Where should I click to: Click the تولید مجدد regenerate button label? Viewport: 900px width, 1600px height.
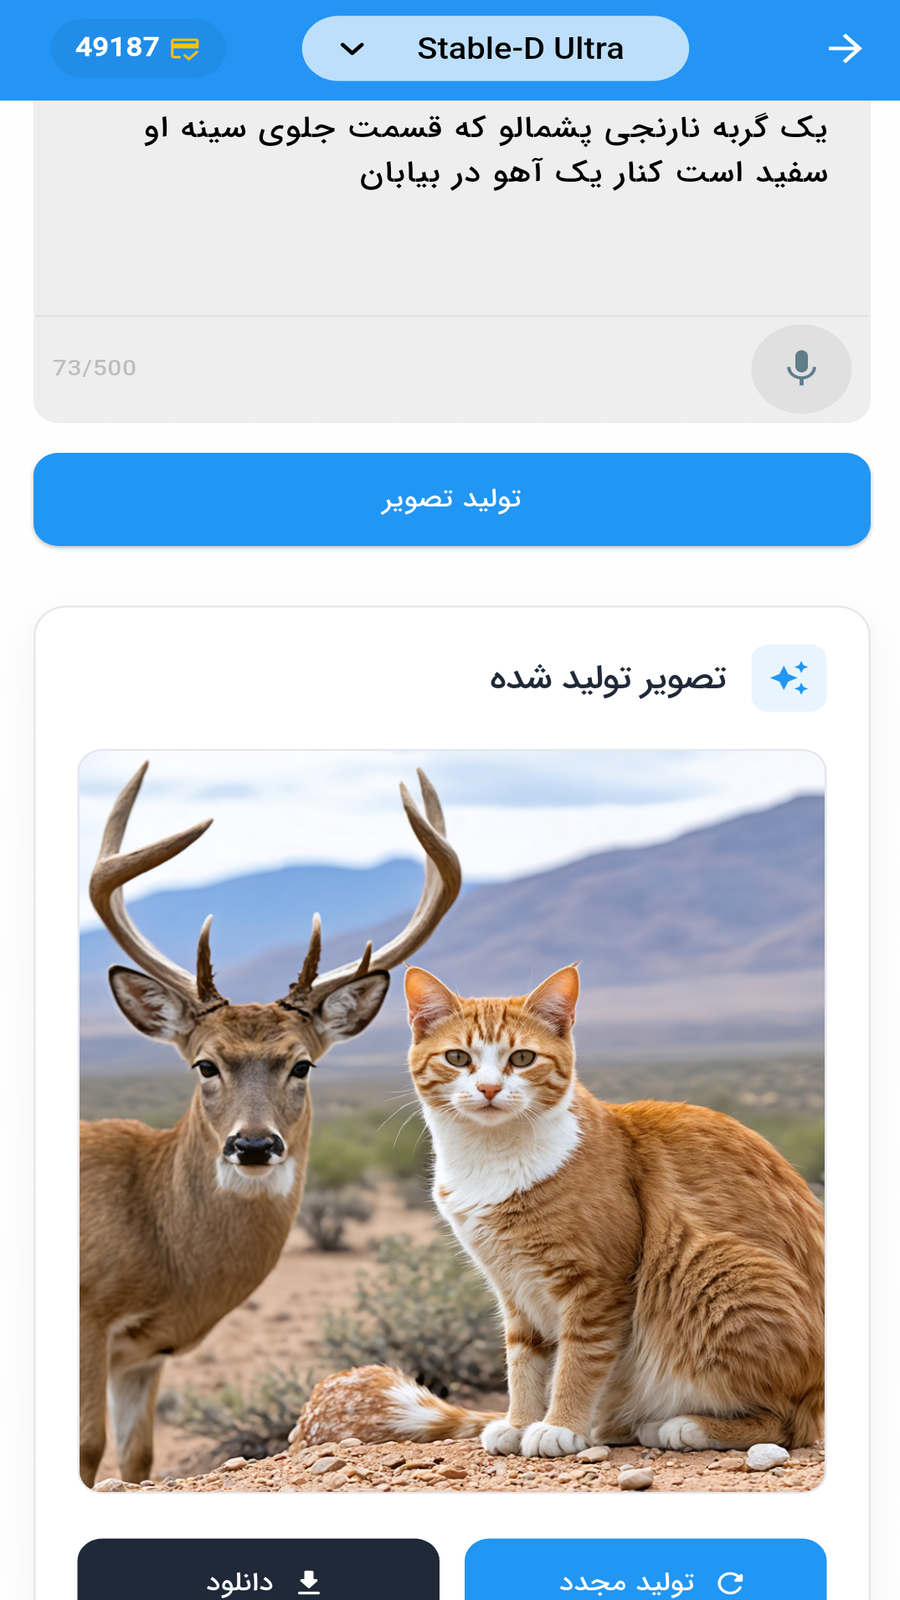tap(627, 1582)
